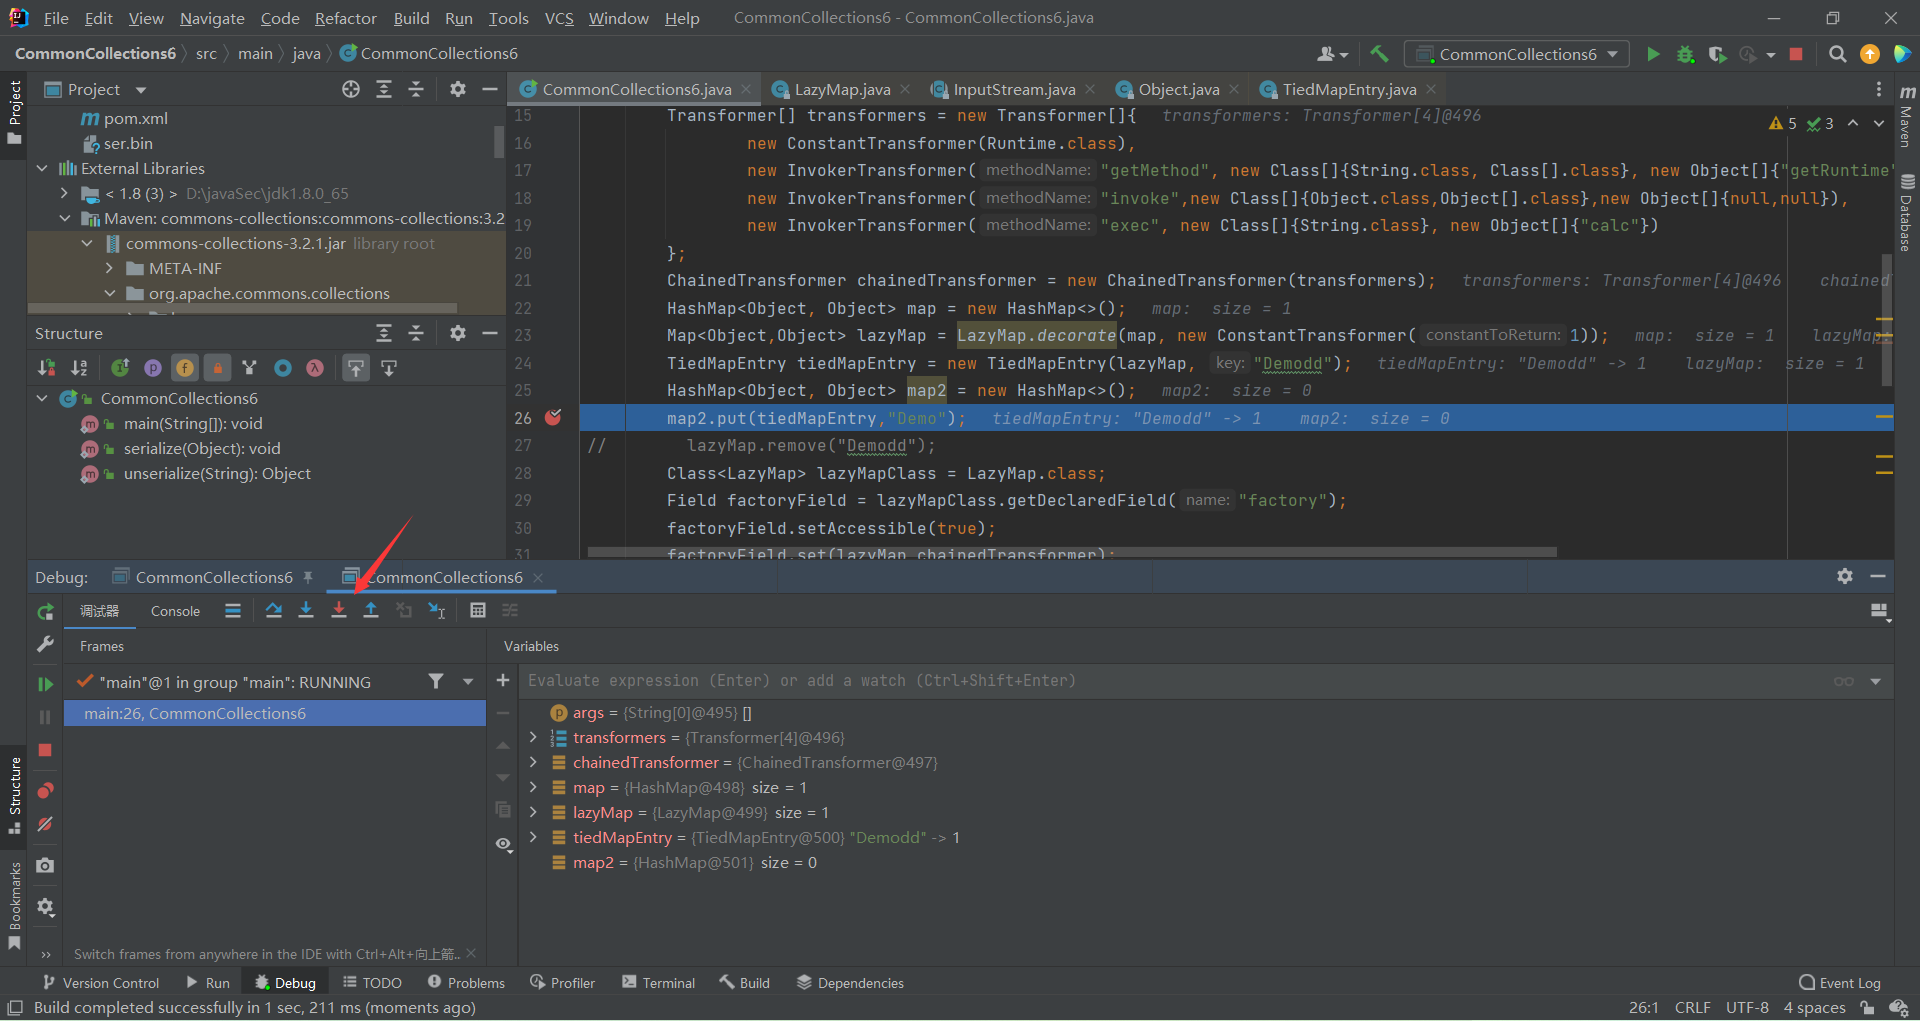Toggle Show Anonymous Classes in Structure
This screenshot has height=1021, width=1920.
(283, 368)
